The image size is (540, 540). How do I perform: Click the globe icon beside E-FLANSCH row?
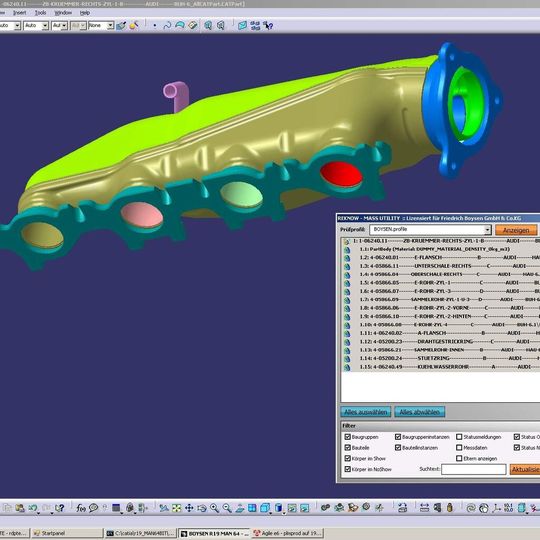[347, 258]
